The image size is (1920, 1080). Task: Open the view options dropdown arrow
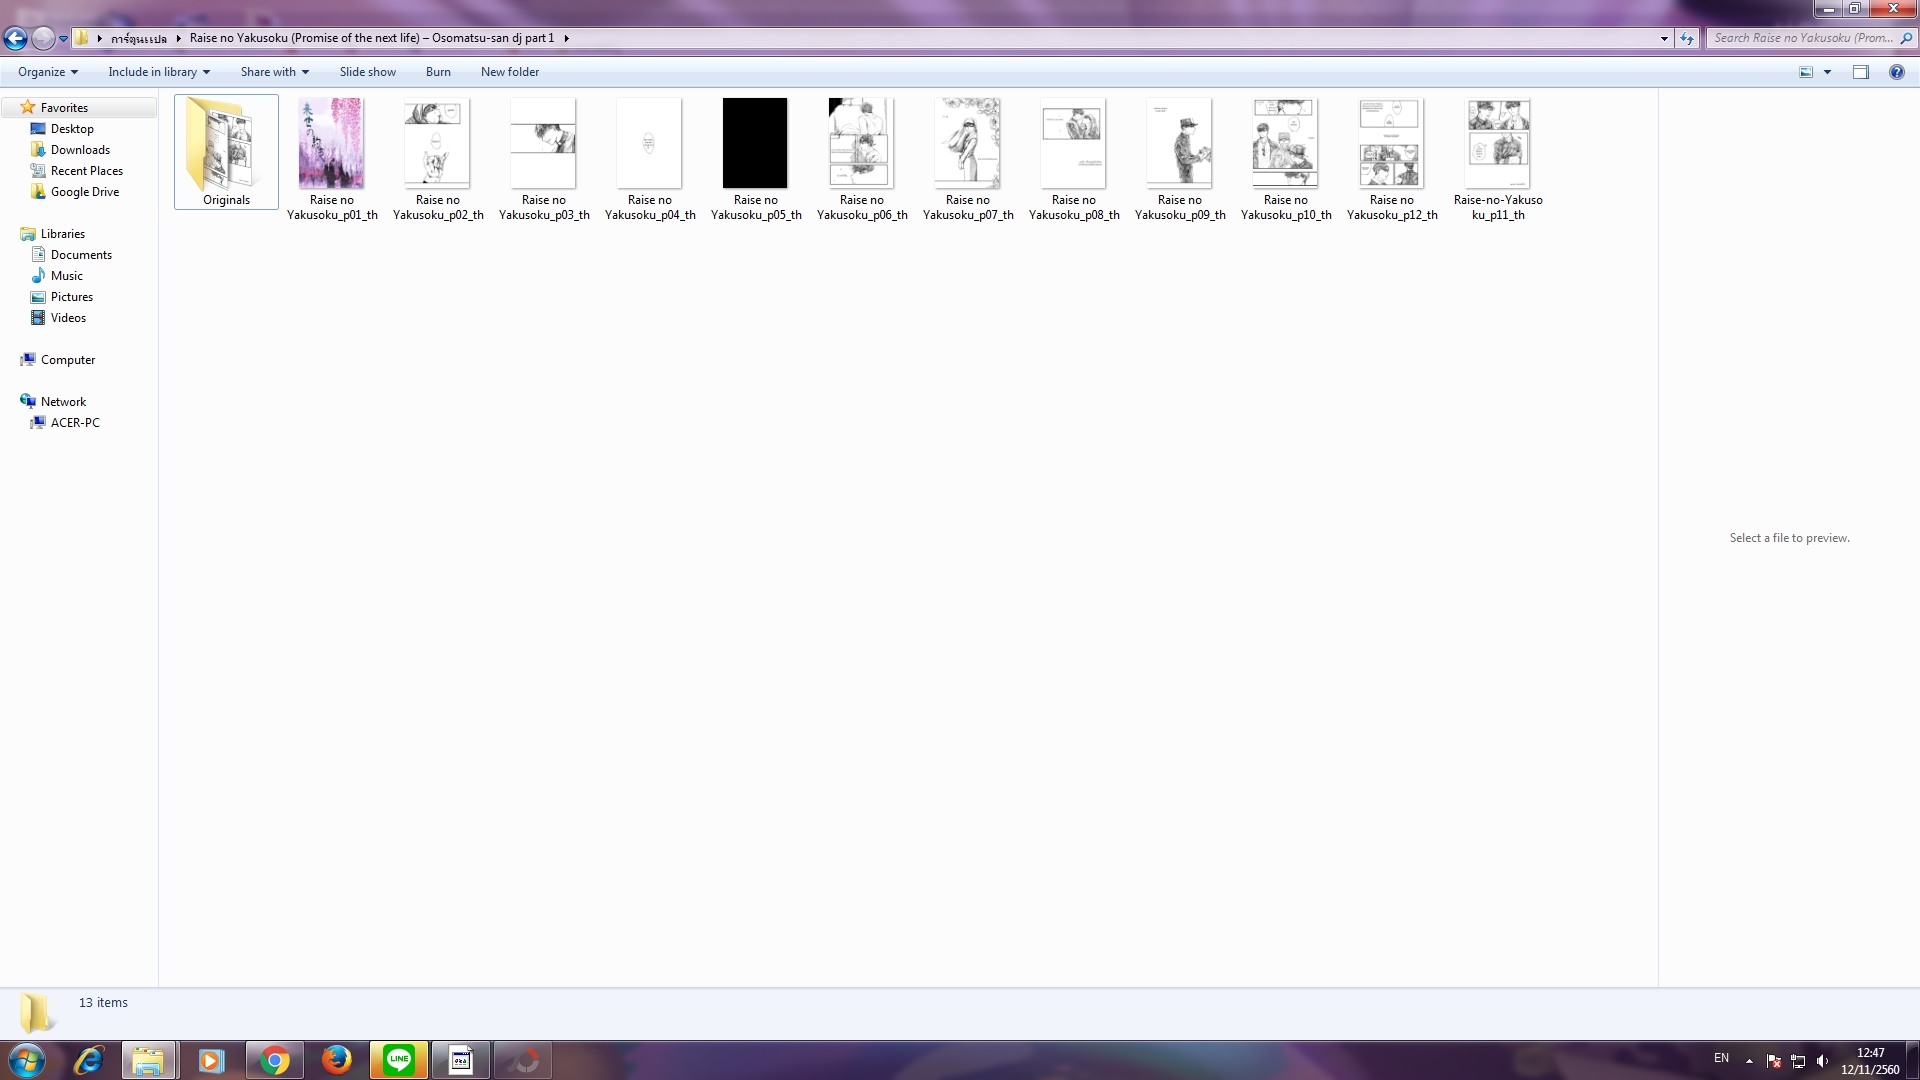pyautogui.click(x=1827, y=72)
